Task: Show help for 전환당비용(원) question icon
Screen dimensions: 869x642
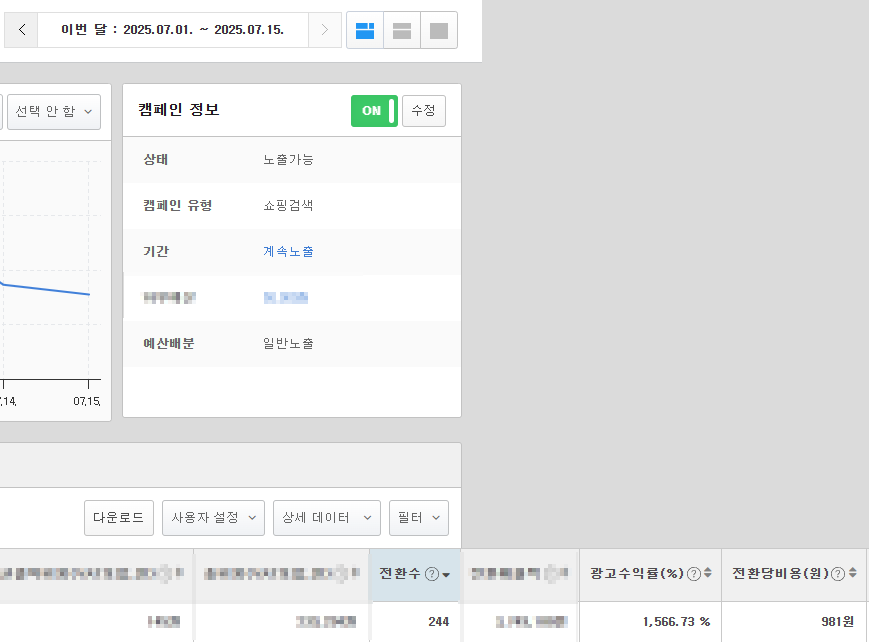Action: pyautogui.click(x=838, y=574)
